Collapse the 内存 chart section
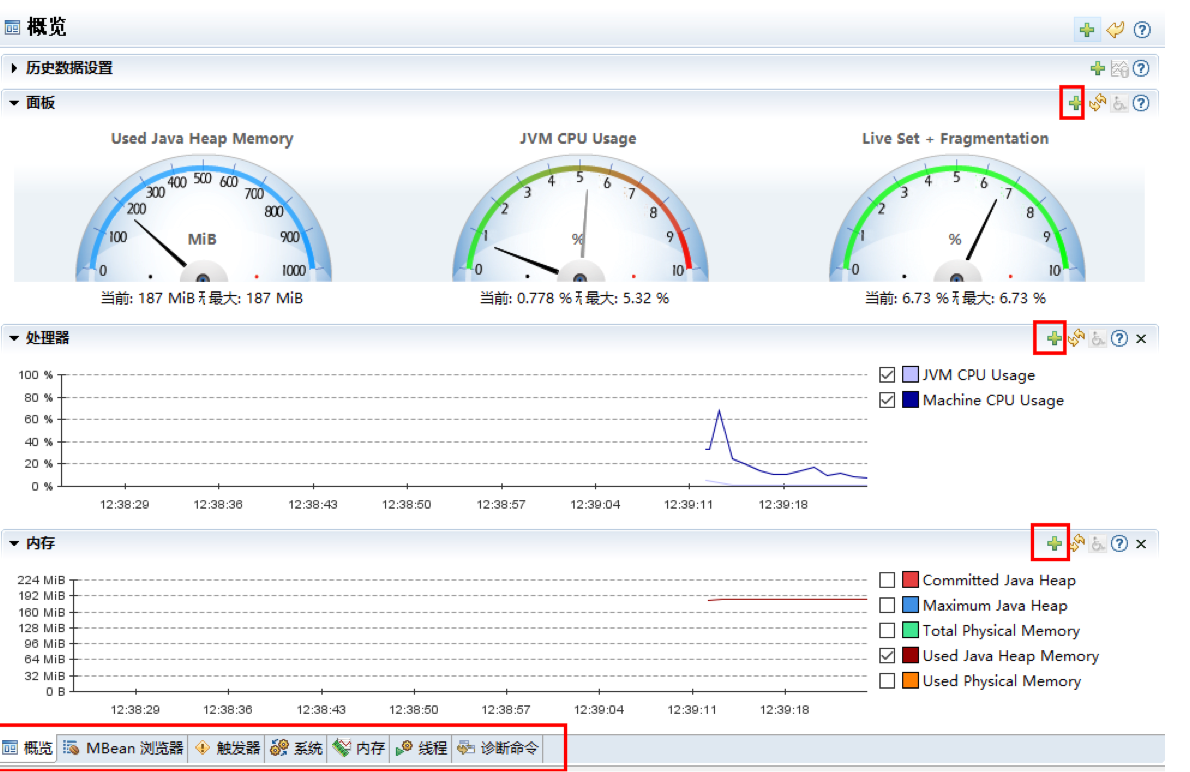 tap(14, 543)
